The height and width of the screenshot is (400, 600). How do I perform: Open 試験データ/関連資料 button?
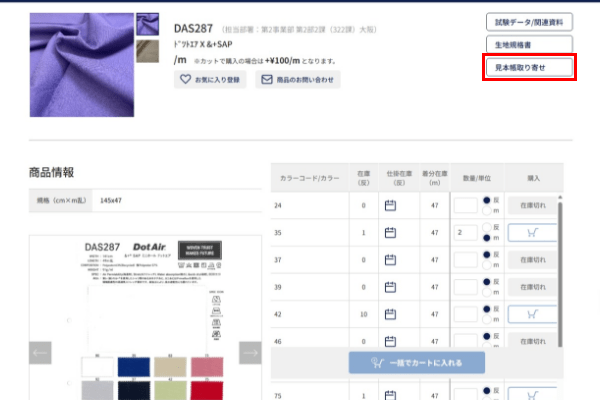point(528,22)
